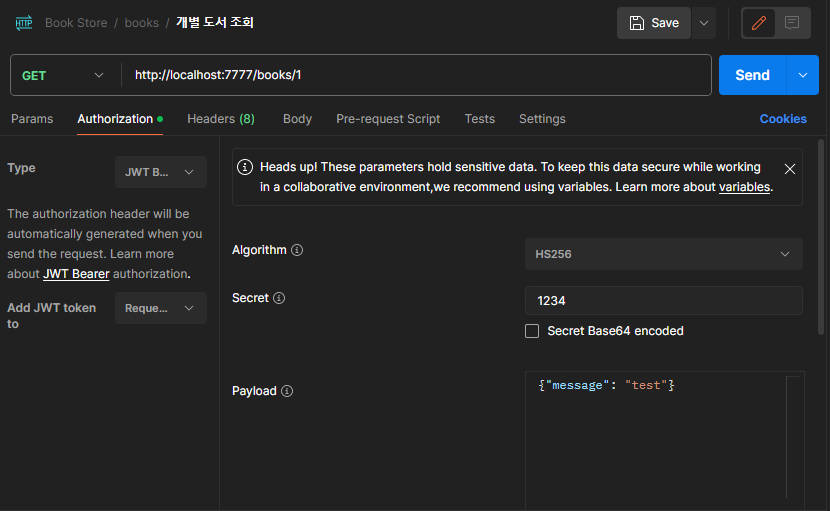Click the floppy disk Save button
The height and width of the screenshot is (511, 830).
(654, 23)
